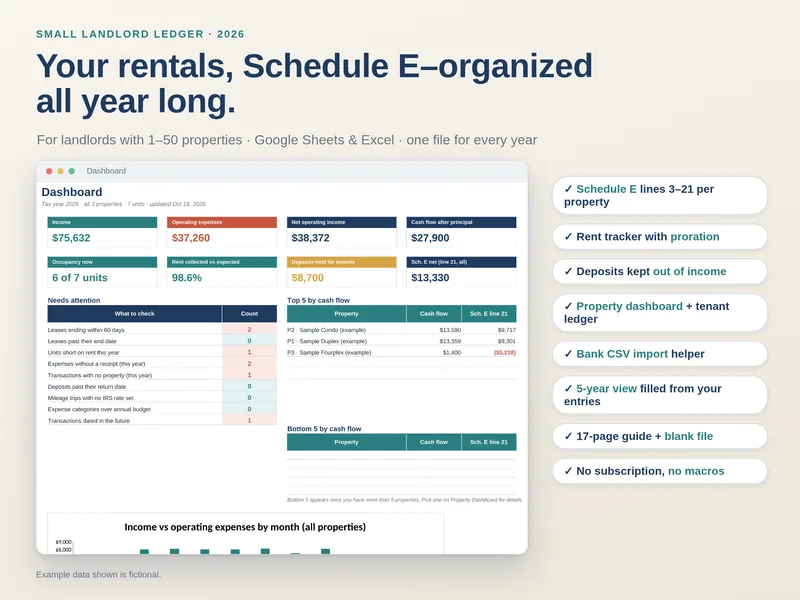The height and width of the screenshot is (600, 800).
Task: Click row 'Leases past their end date'
Action: [x=162, y=341]
